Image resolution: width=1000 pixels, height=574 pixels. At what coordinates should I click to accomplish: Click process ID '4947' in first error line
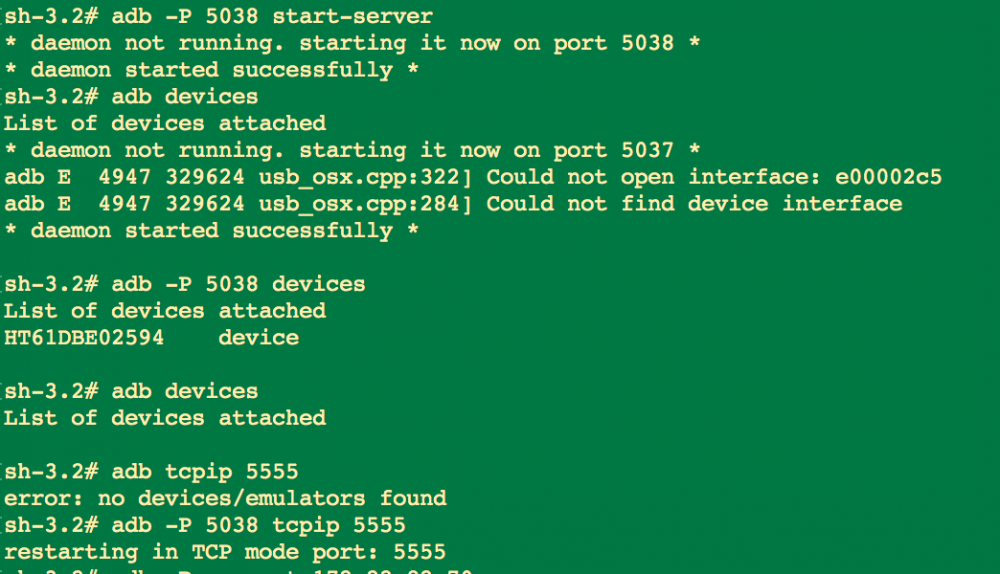tap(124, 177)
